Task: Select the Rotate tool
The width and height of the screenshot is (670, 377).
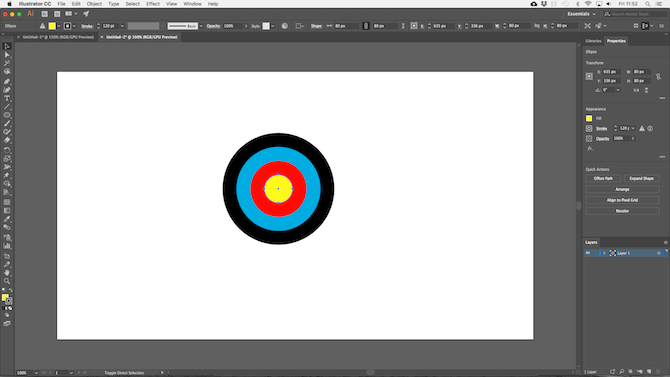Action: [x=7, y=150]
